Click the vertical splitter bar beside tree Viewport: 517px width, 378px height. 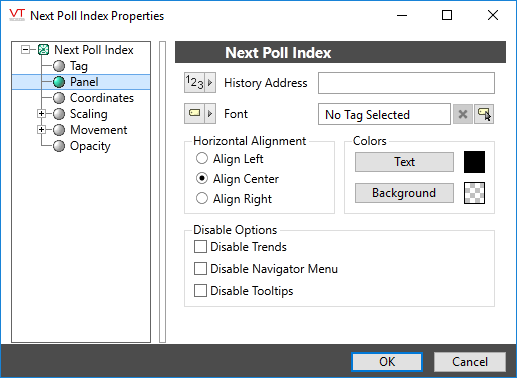pyautogui.click(x=162, y=192)
